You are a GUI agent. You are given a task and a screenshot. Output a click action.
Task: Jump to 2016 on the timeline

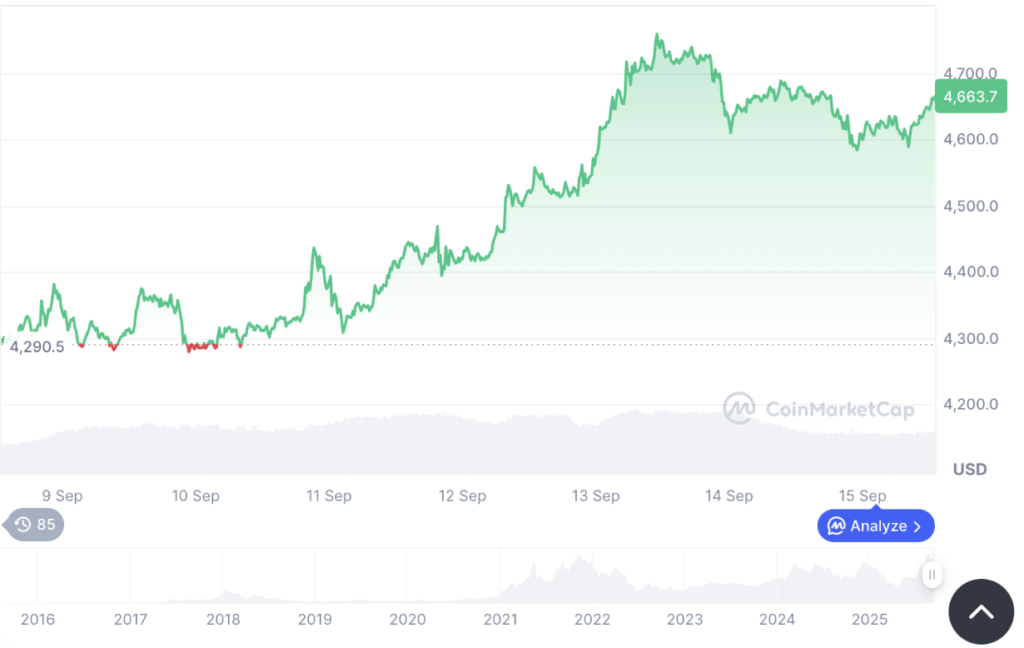[38, 619]
